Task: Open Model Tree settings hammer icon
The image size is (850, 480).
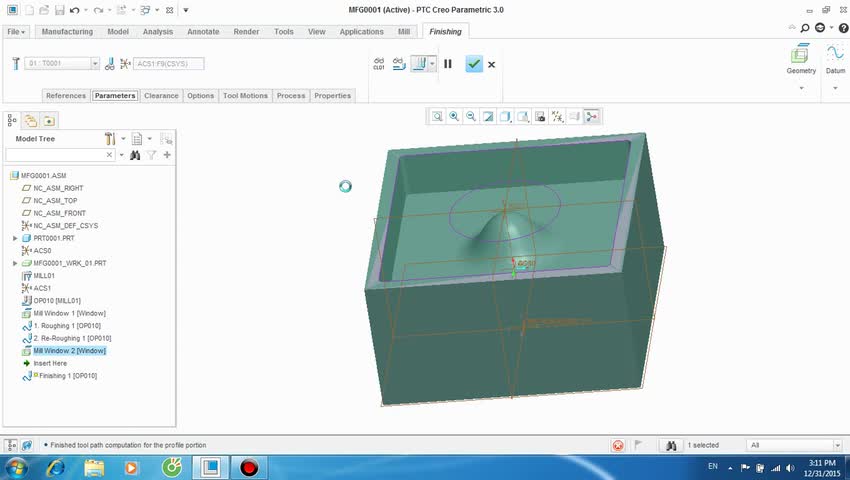Action: [x=110, y=139]
